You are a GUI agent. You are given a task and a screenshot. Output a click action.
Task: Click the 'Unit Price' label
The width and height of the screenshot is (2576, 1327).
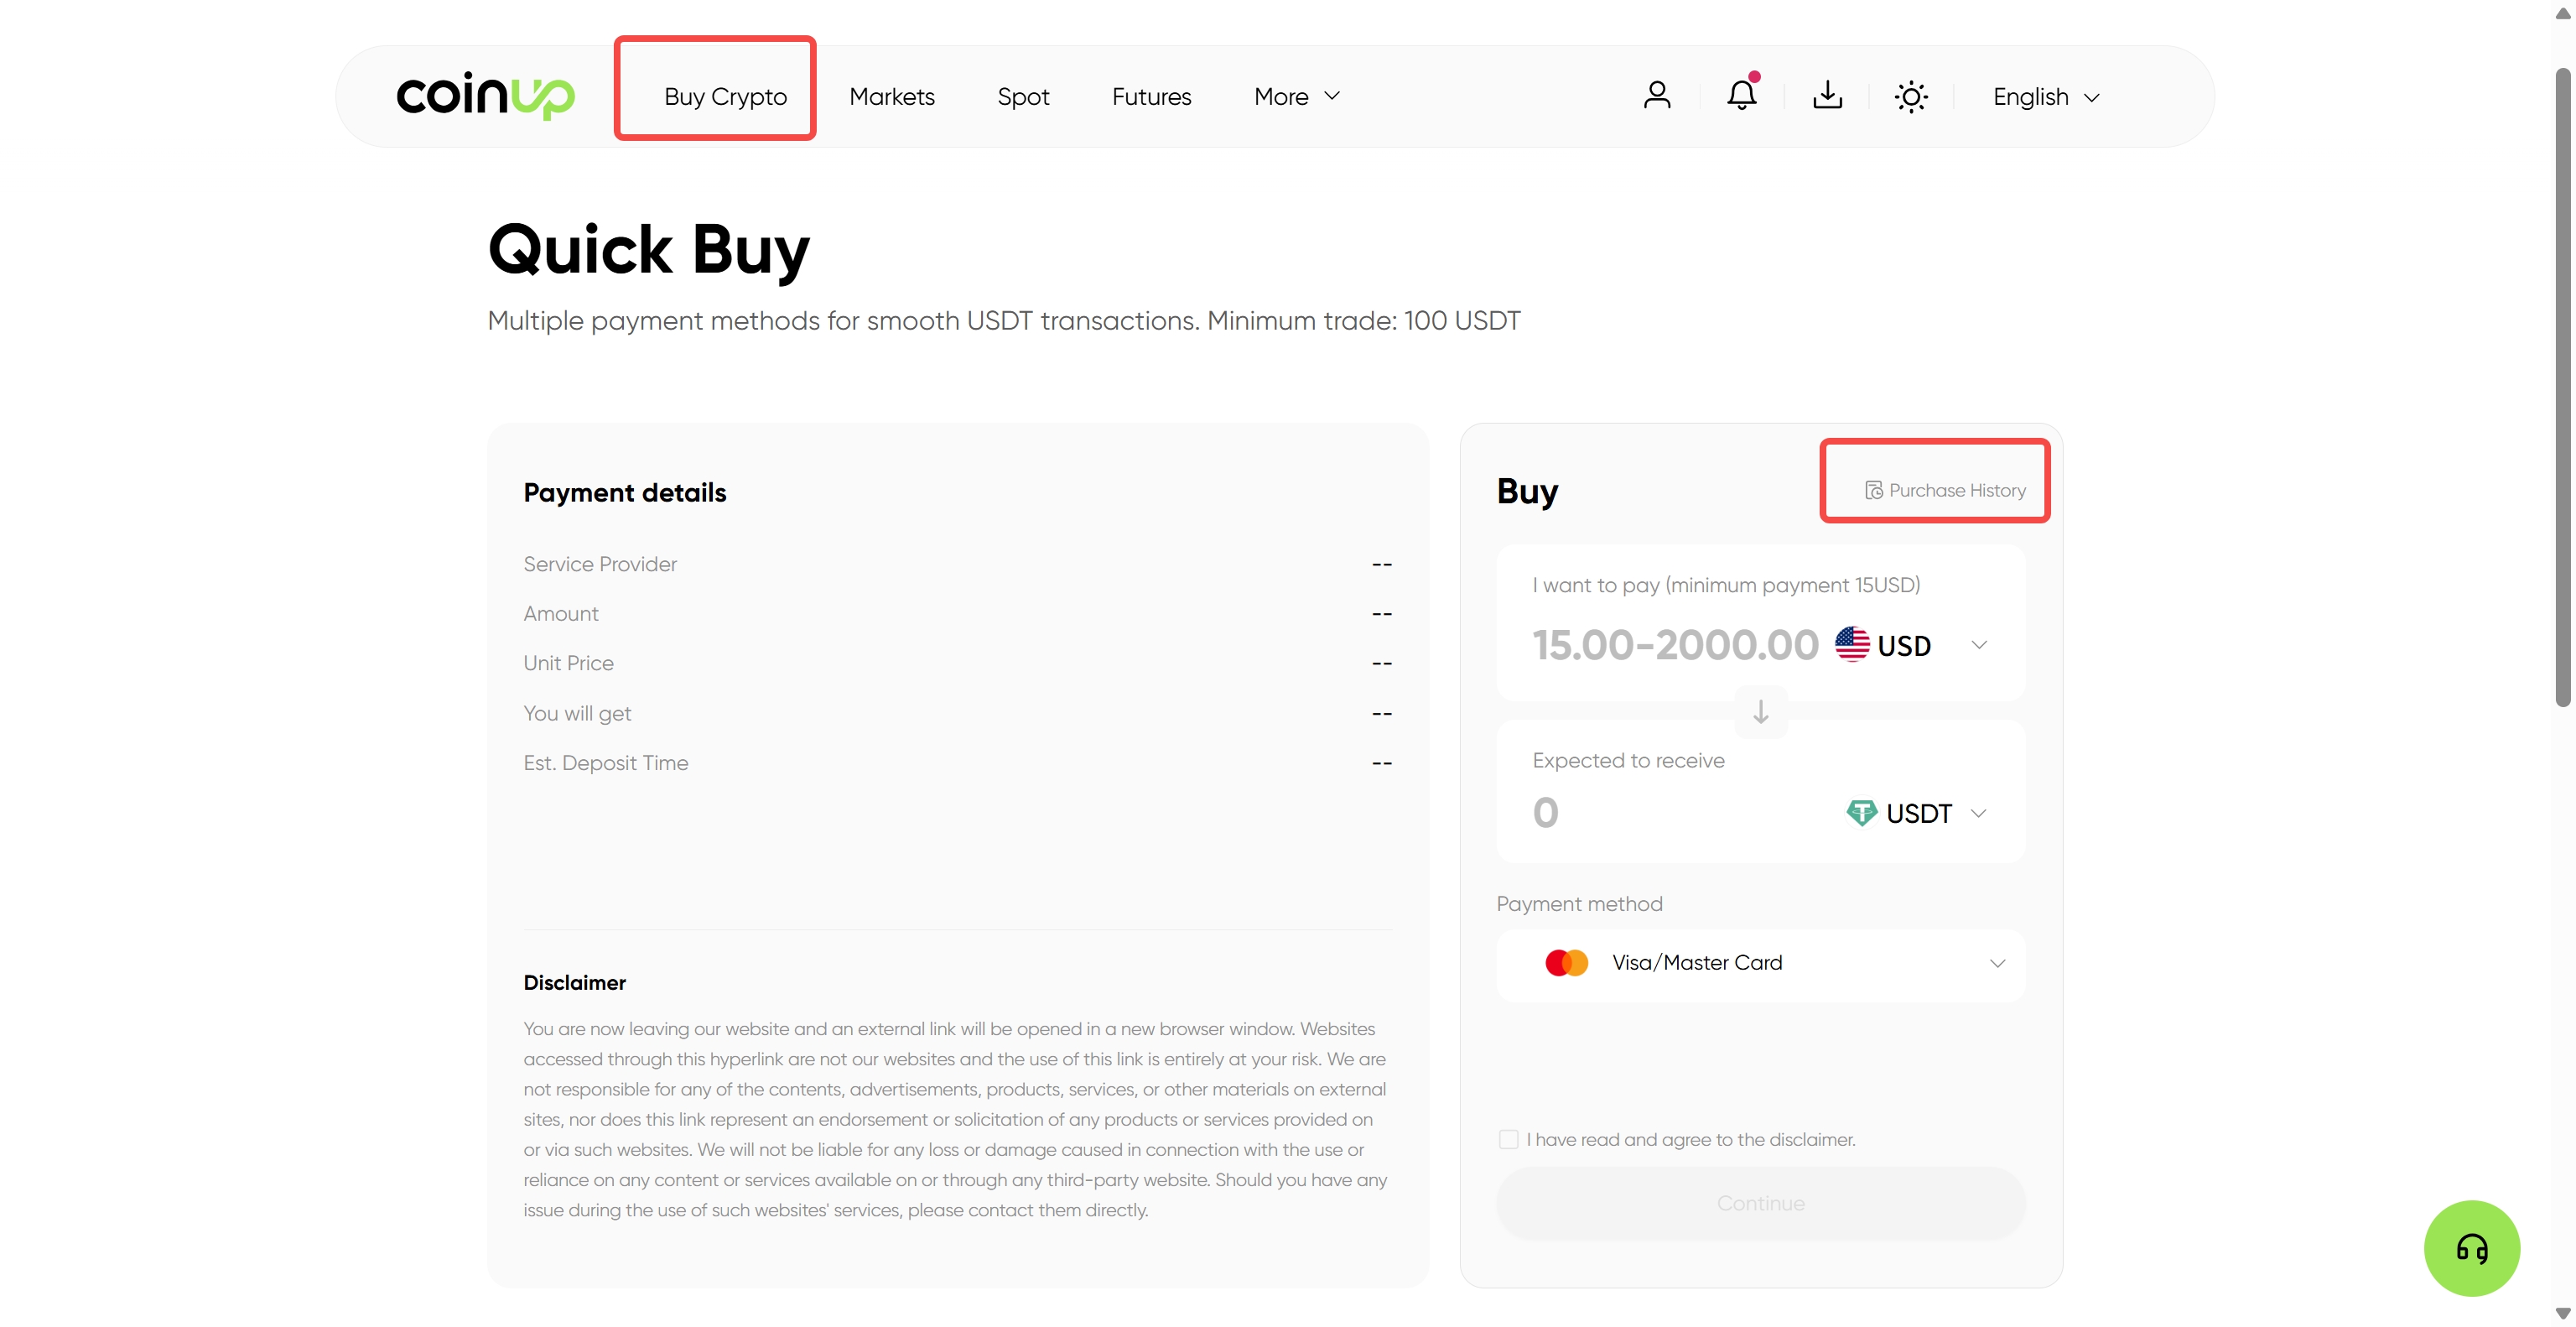tap(568, 663)
